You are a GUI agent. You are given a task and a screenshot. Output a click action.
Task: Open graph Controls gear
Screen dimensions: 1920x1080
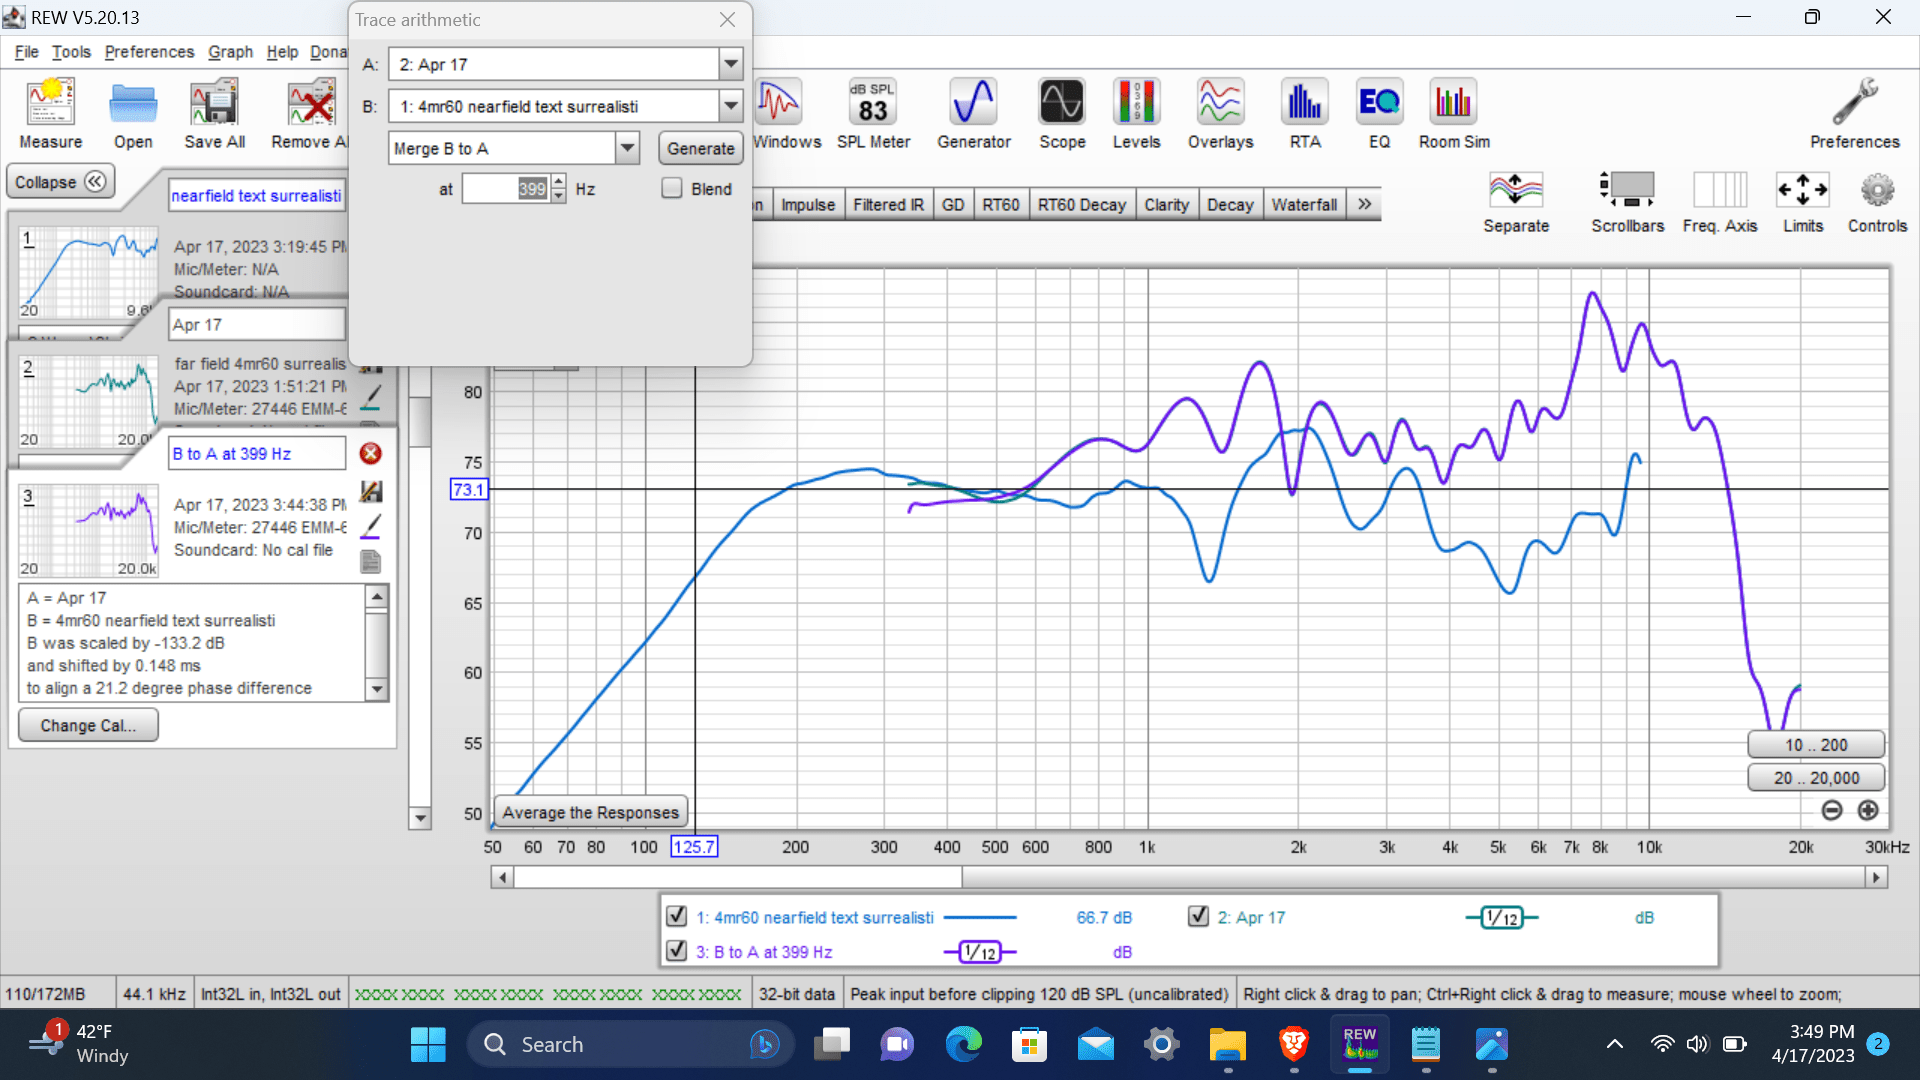pyautogui.click(x=1877, y=202)
